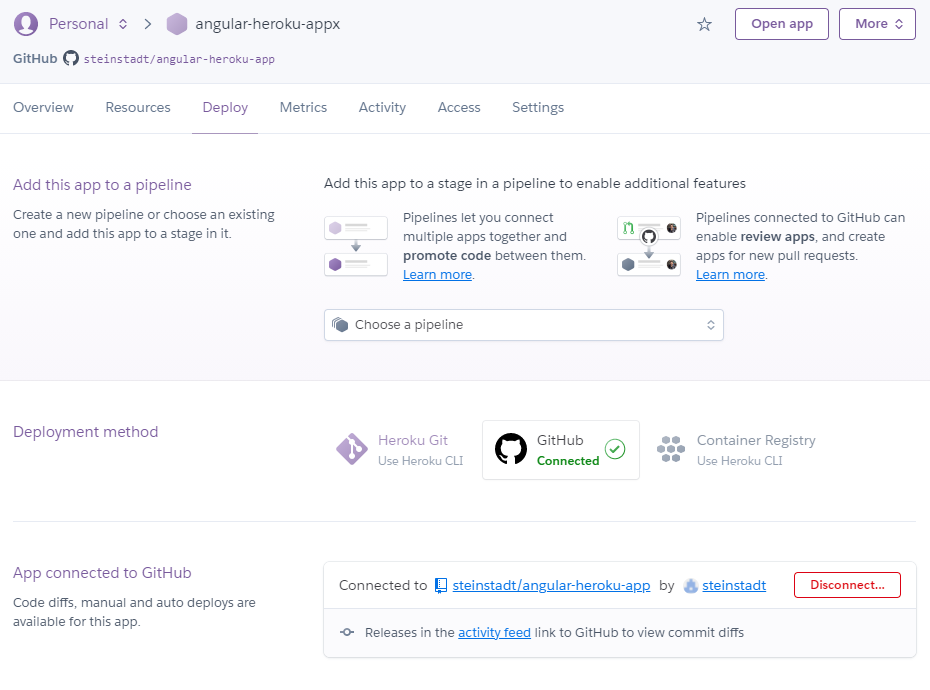Click the steinstadt user avatar icon
Viewport: 930px width, 690px height.
point(690,586)
